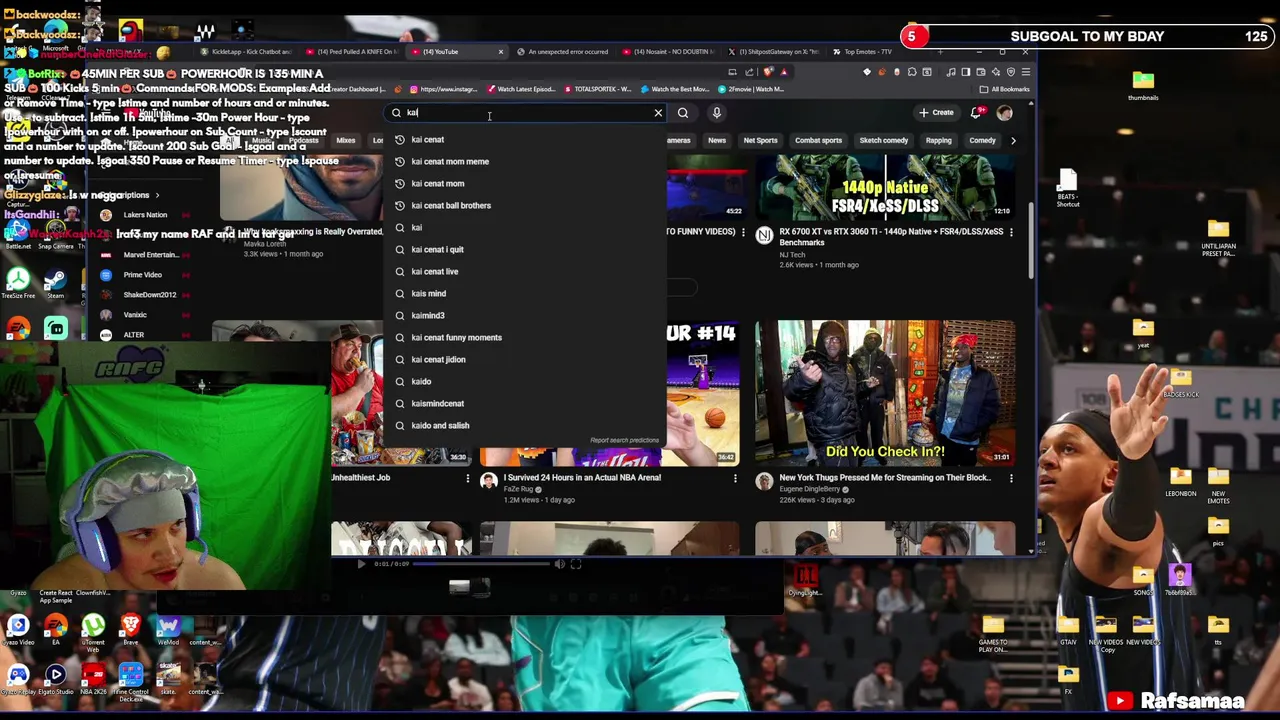Open options for 'I Survived 24 Hours' video
Viewport: 1280px width, 720px height.
tap(735, 479)
